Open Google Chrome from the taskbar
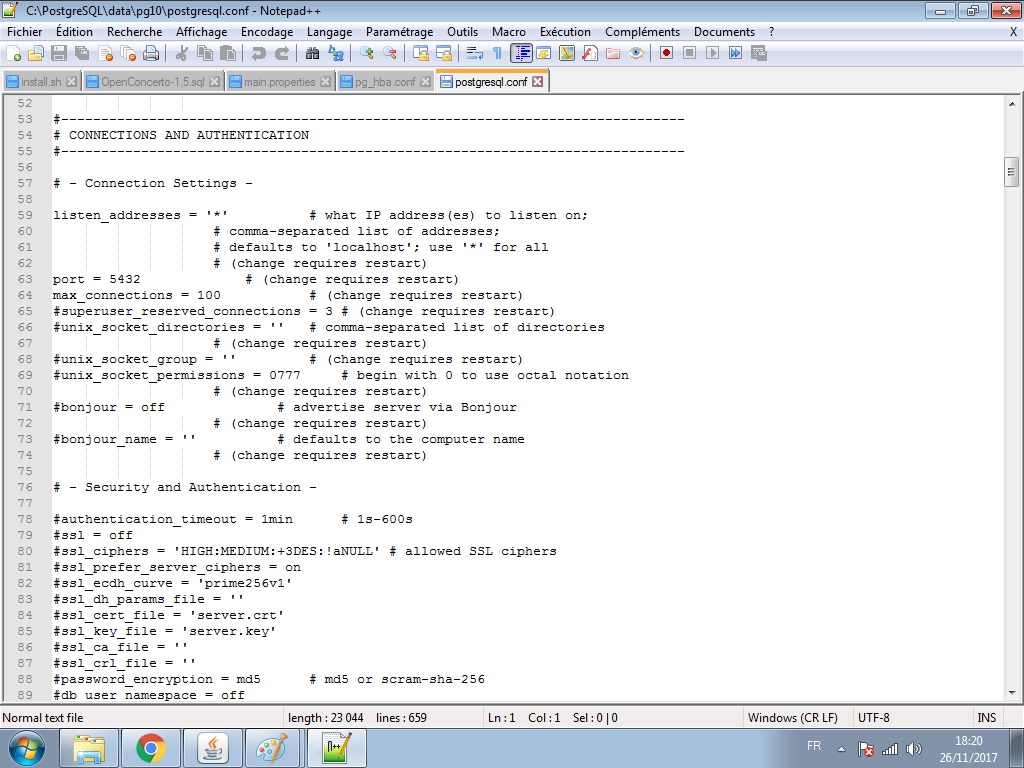 tap(150, 748)
